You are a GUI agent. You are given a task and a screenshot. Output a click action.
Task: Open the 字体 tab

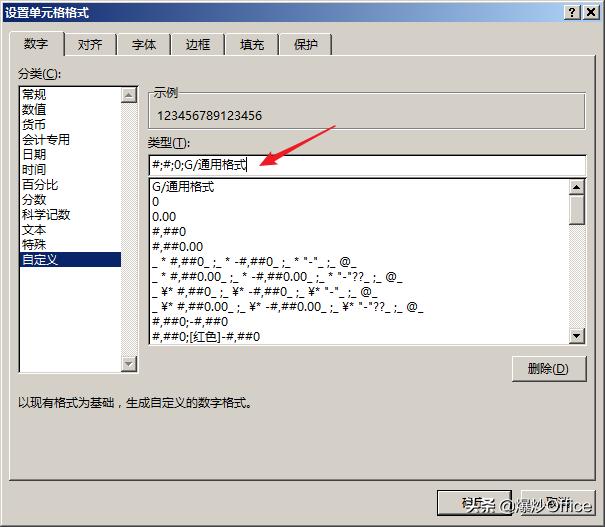(x=144, y=45)
